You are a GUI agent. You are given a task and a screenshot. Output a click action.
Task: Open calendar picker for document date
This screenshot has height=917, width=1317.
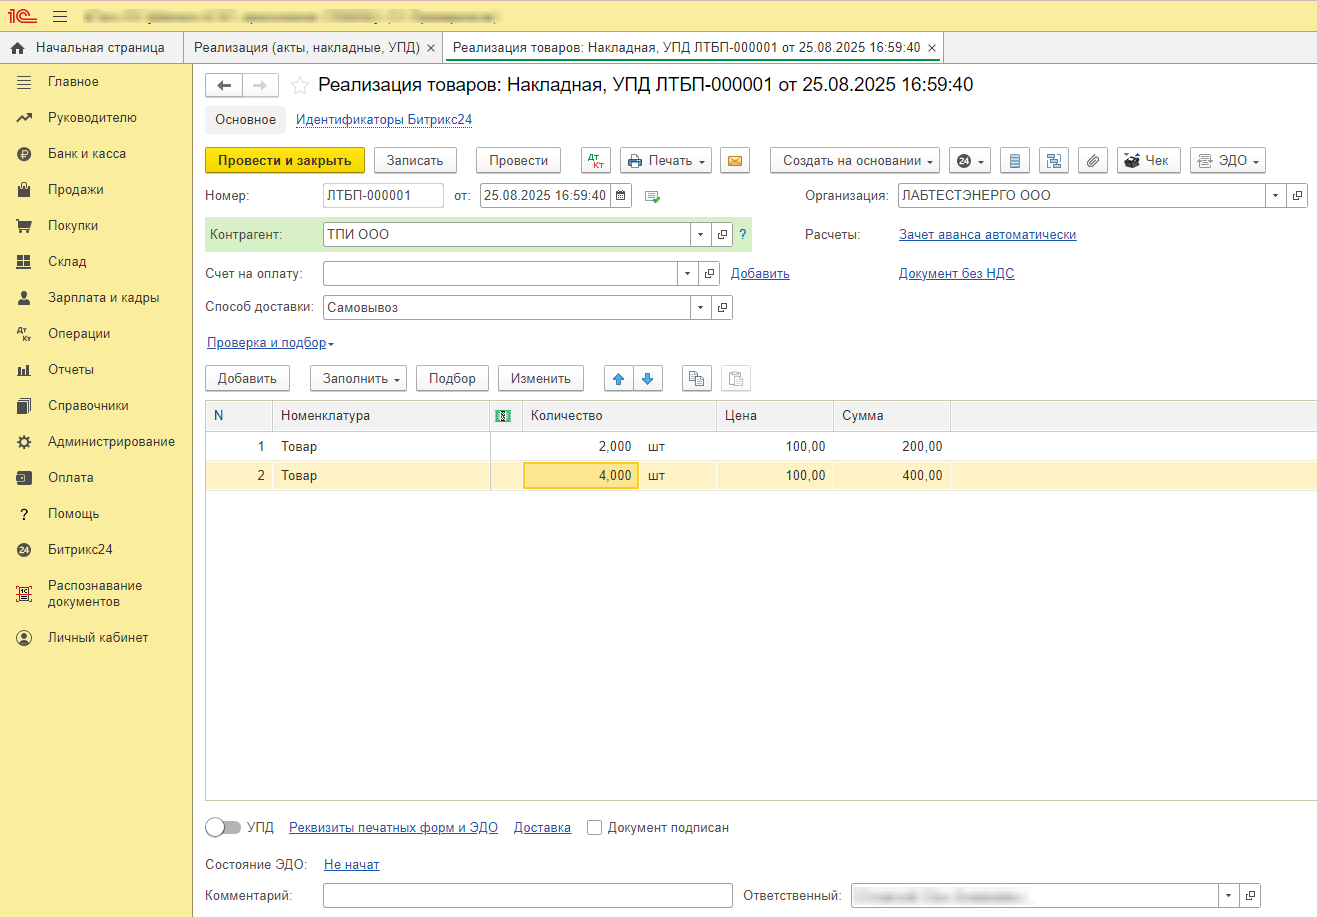coord(621,196)
